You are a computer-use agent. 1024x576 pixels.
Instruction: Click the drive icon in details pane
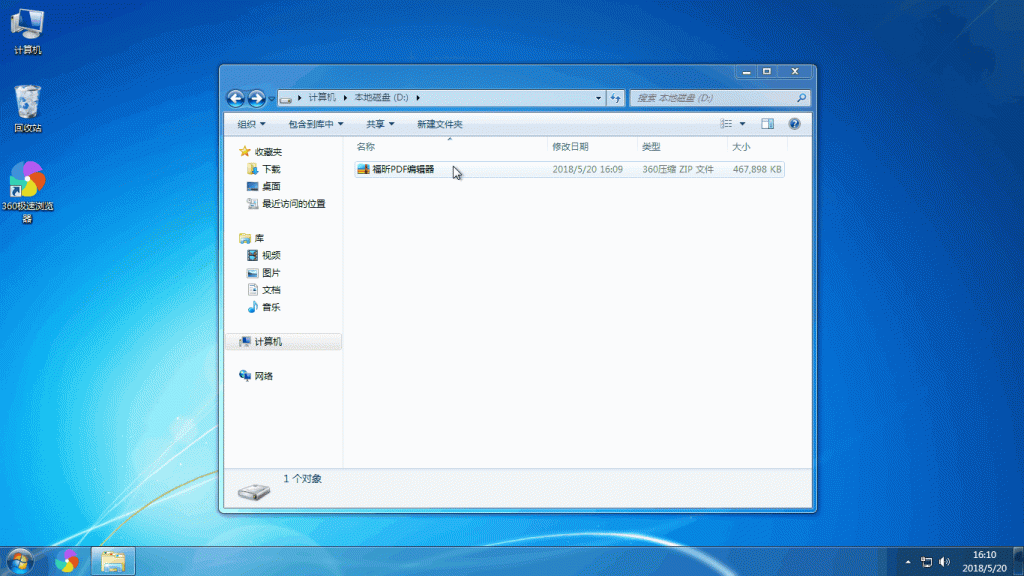(x=254, y=491)
